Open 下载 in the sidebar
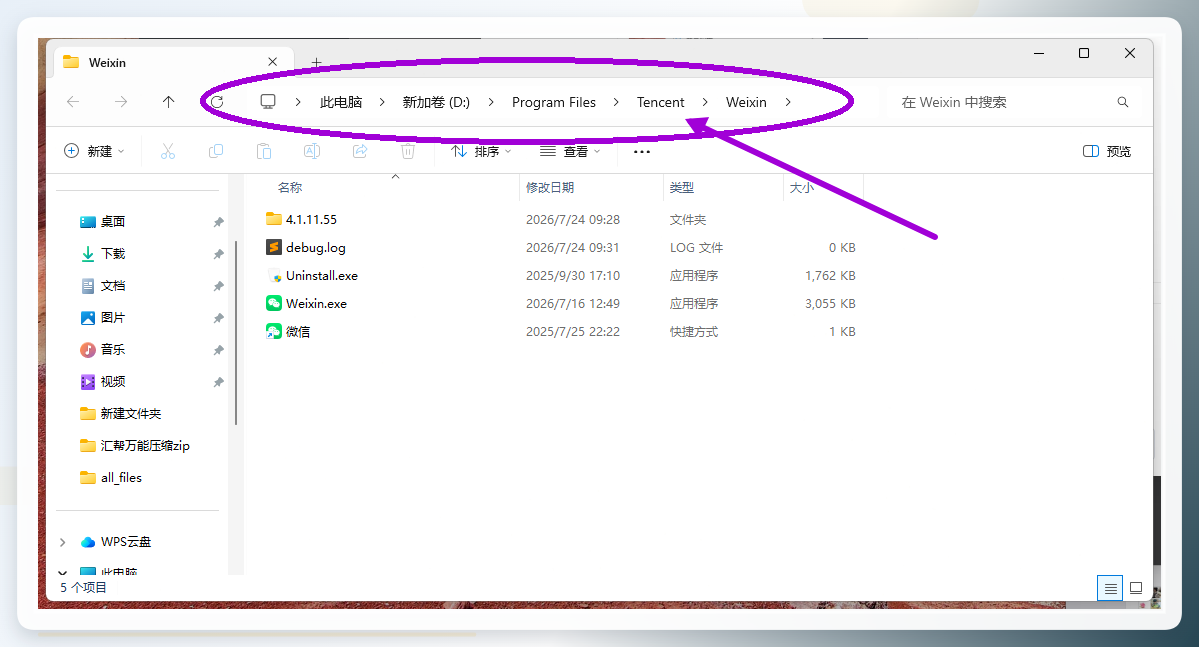 point(113,254)
